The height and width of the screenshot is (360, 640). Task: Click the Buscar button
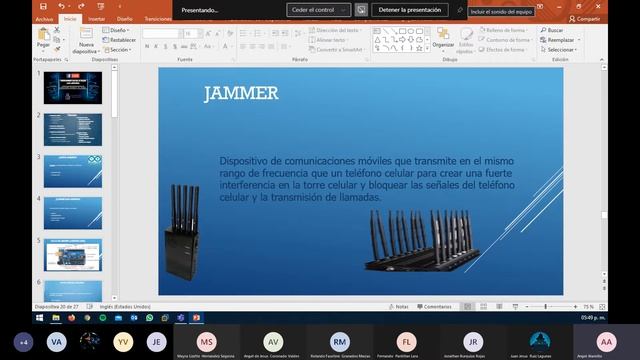click(551, 30)
